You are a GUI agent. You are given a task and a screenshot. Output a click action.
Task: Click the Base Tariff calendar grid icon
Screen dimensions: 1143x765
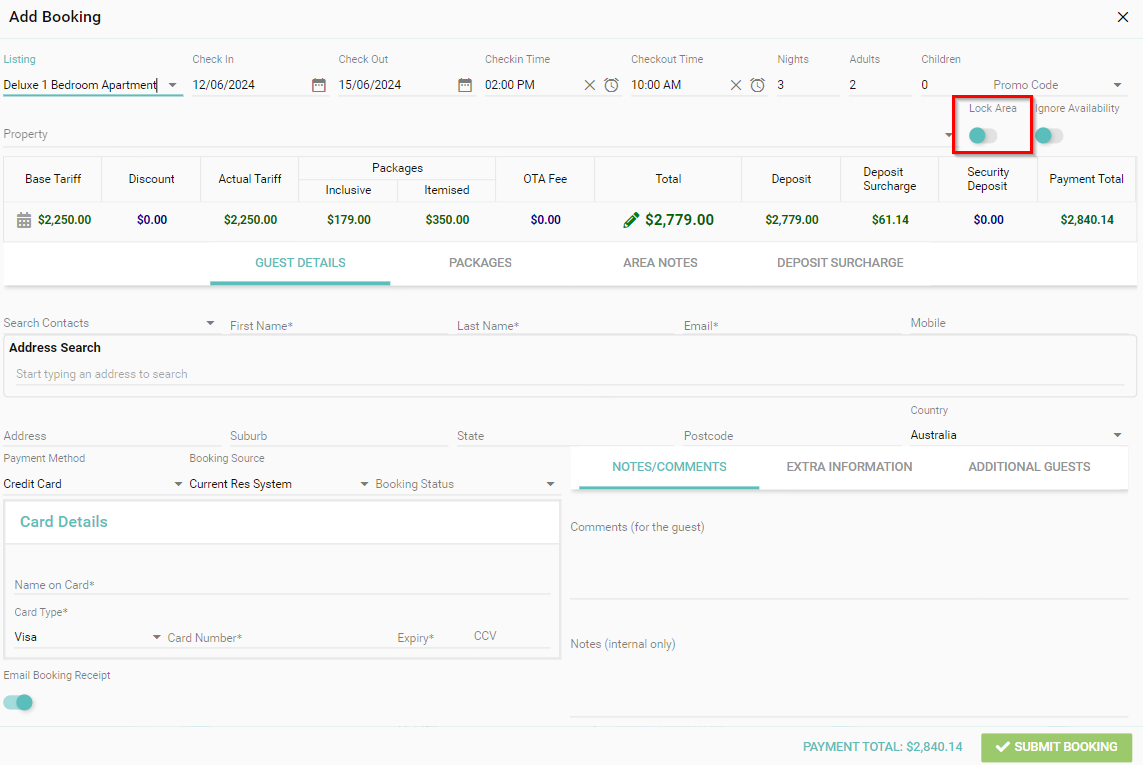(24, 220)
